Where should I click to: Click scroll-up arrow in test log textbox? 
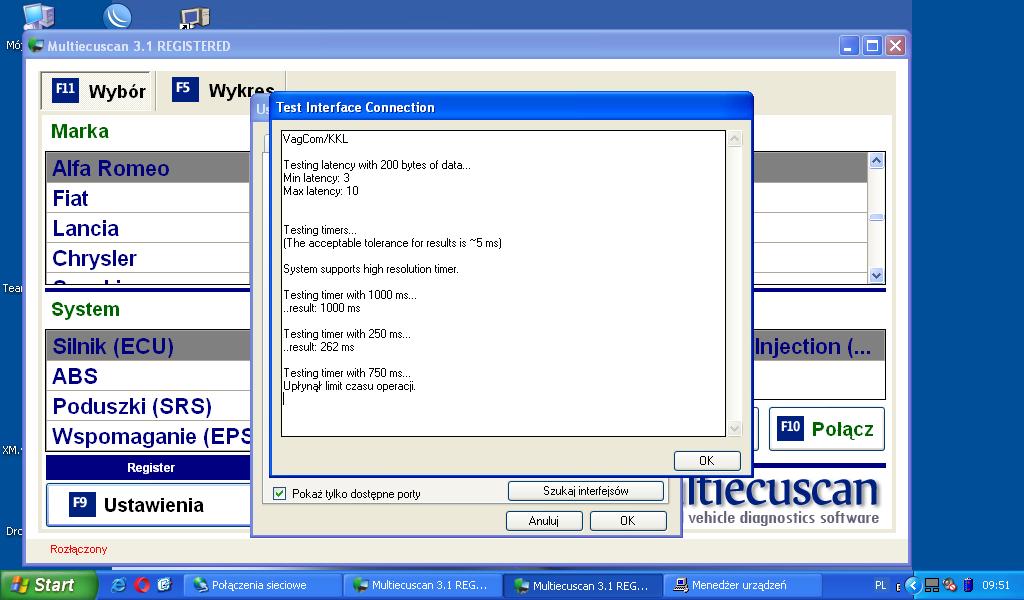[735, 139]
